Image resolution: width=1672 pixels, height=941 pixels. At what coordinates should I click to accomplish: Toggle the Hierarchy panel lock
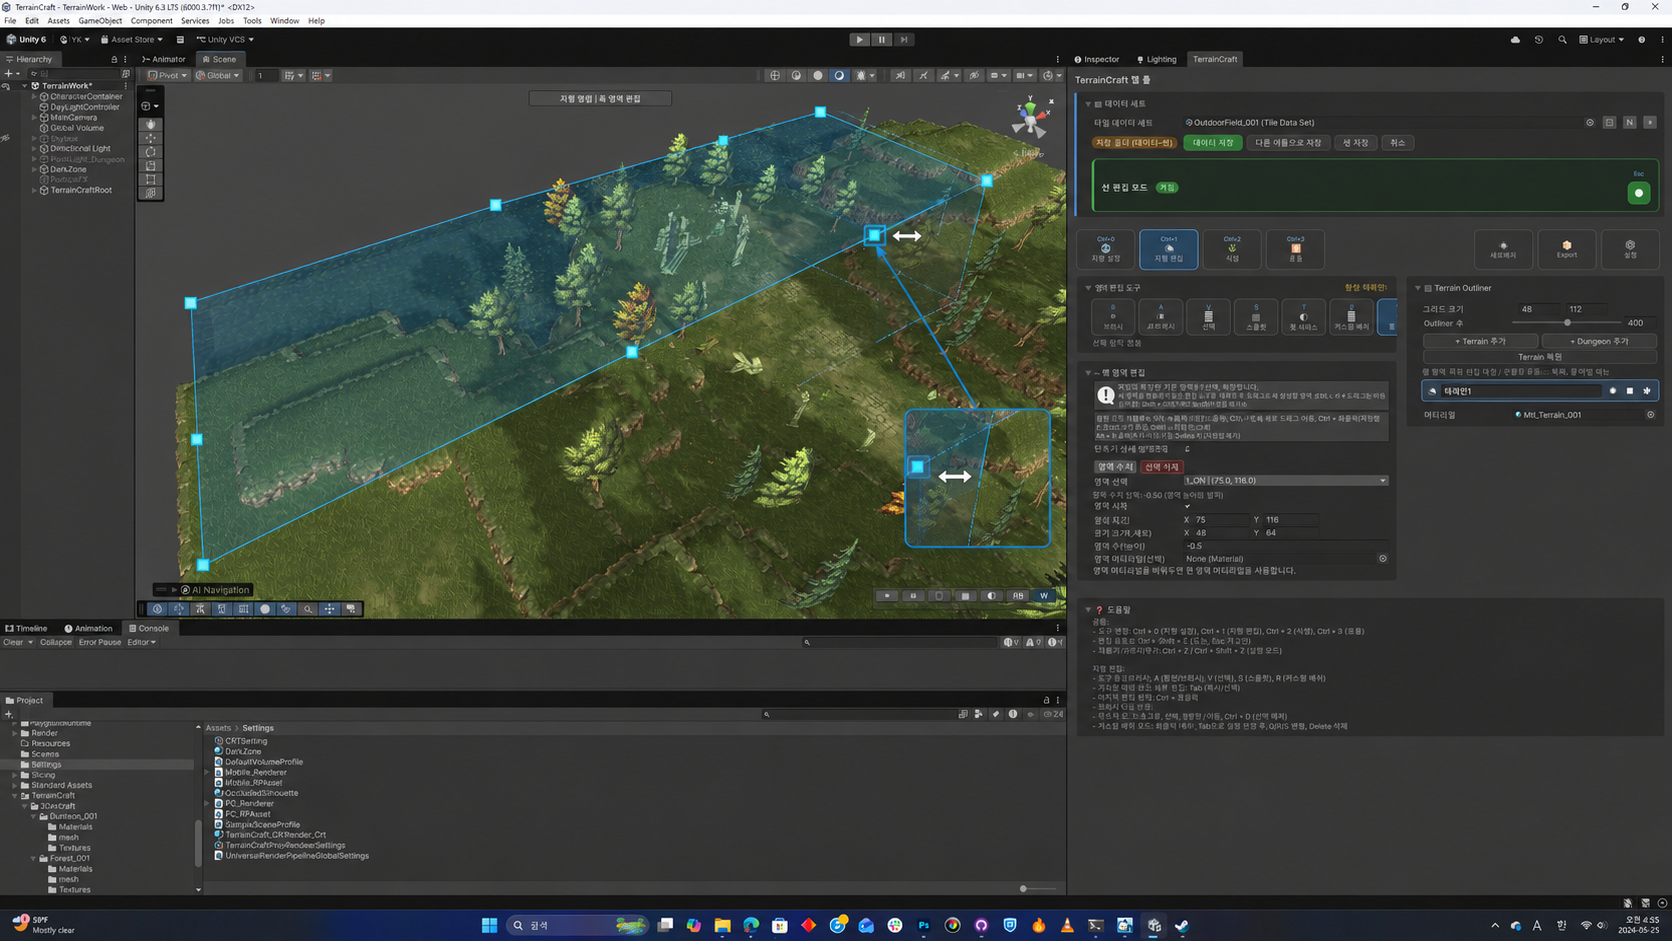coord(114,59)
